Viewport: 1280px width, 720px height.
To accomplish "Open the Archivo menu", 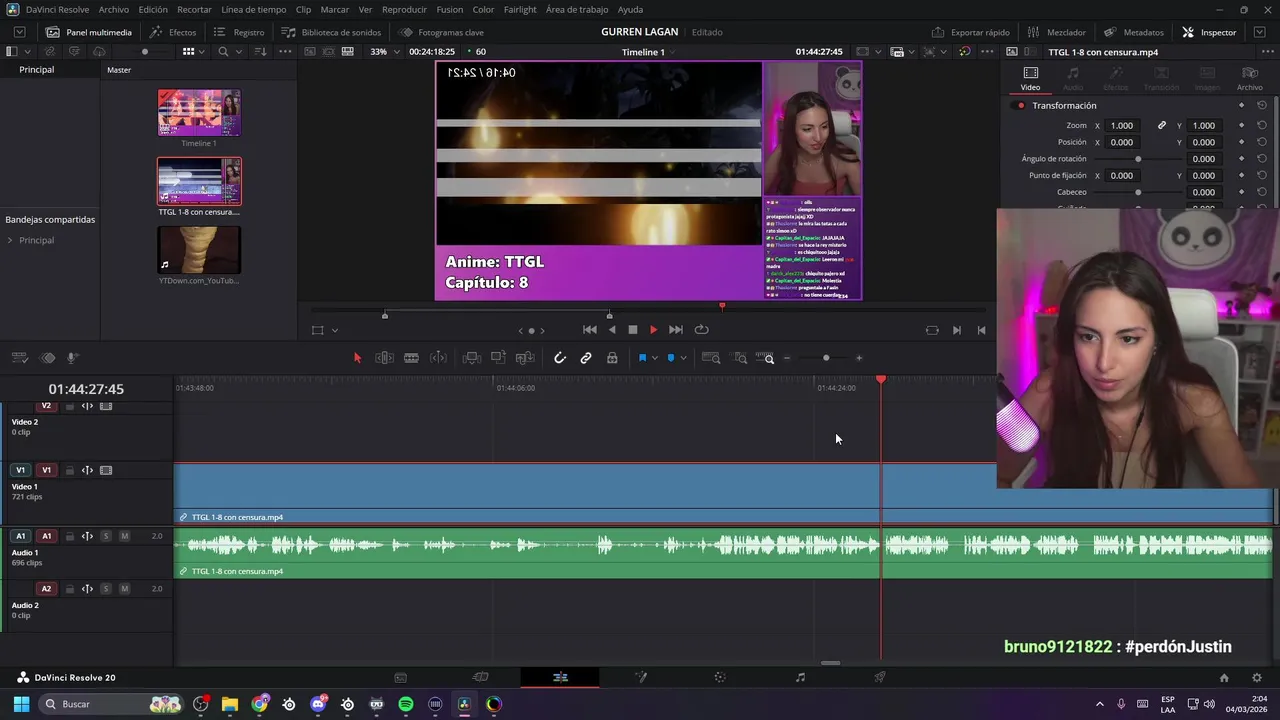I will coord(113,9).
